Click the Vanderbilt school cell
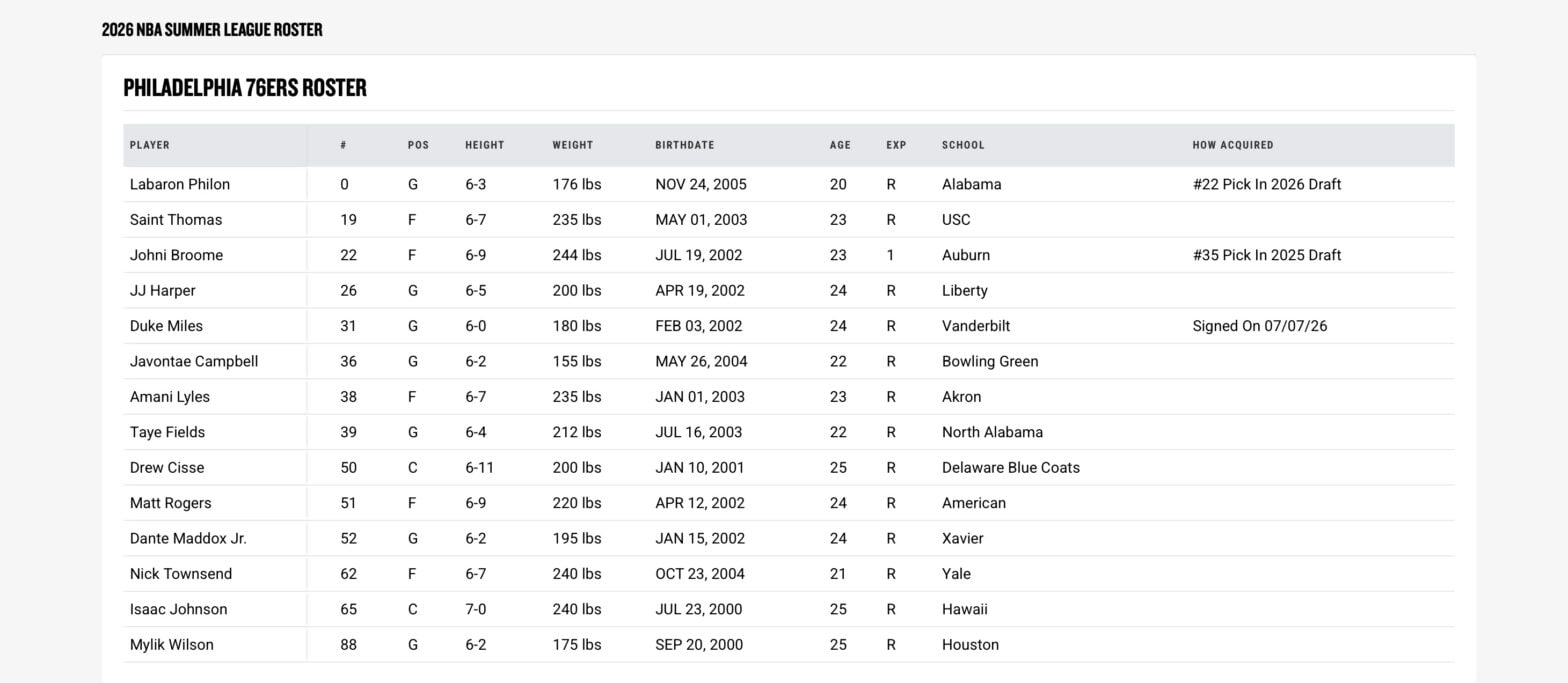 point(976,326)
